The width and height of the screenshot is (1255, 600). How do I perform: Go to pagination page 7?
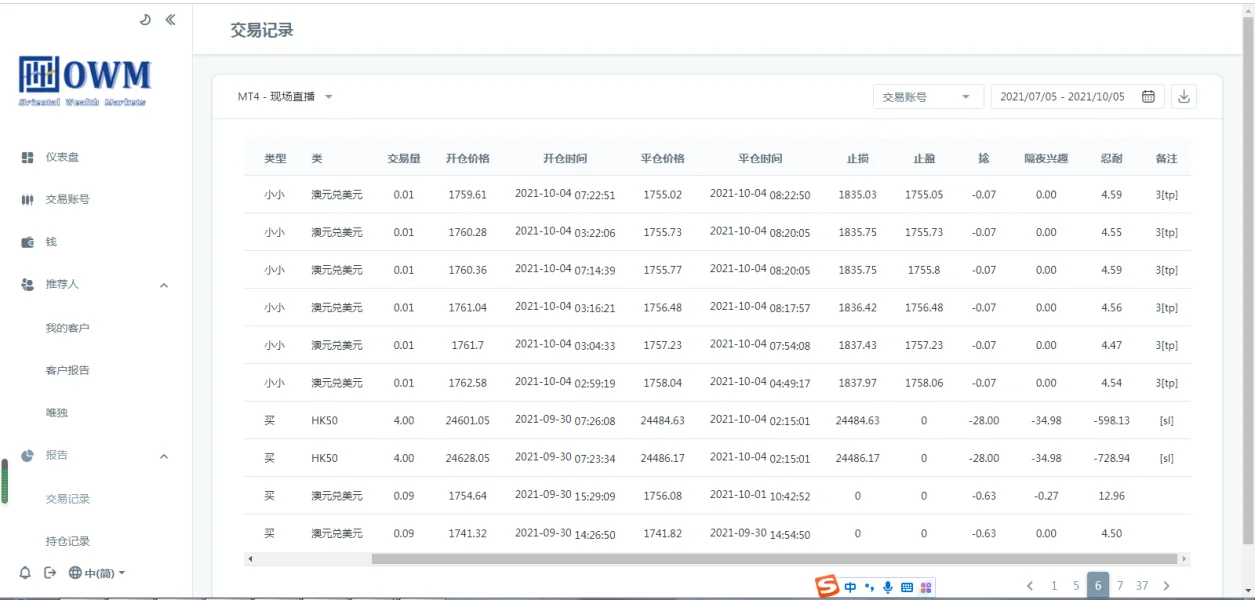(1120, 586)
